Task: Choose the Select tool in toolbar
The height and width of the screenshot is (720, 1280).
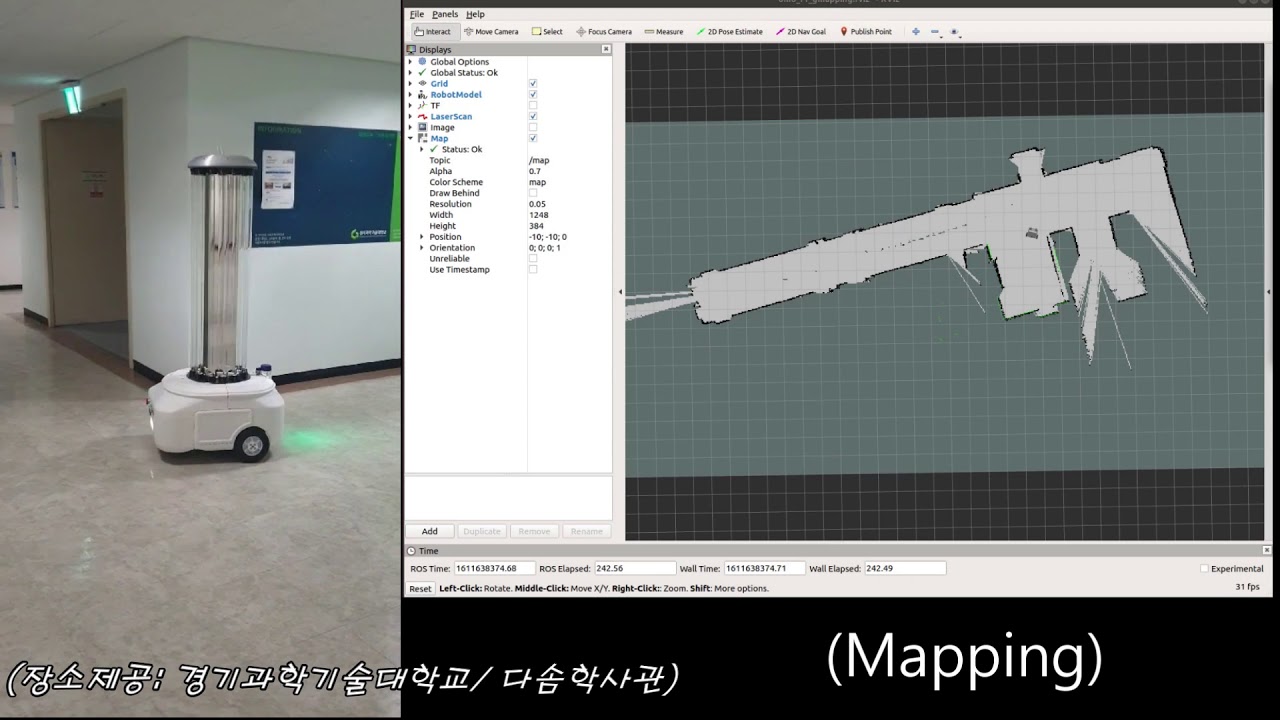Action: [547, 32]
